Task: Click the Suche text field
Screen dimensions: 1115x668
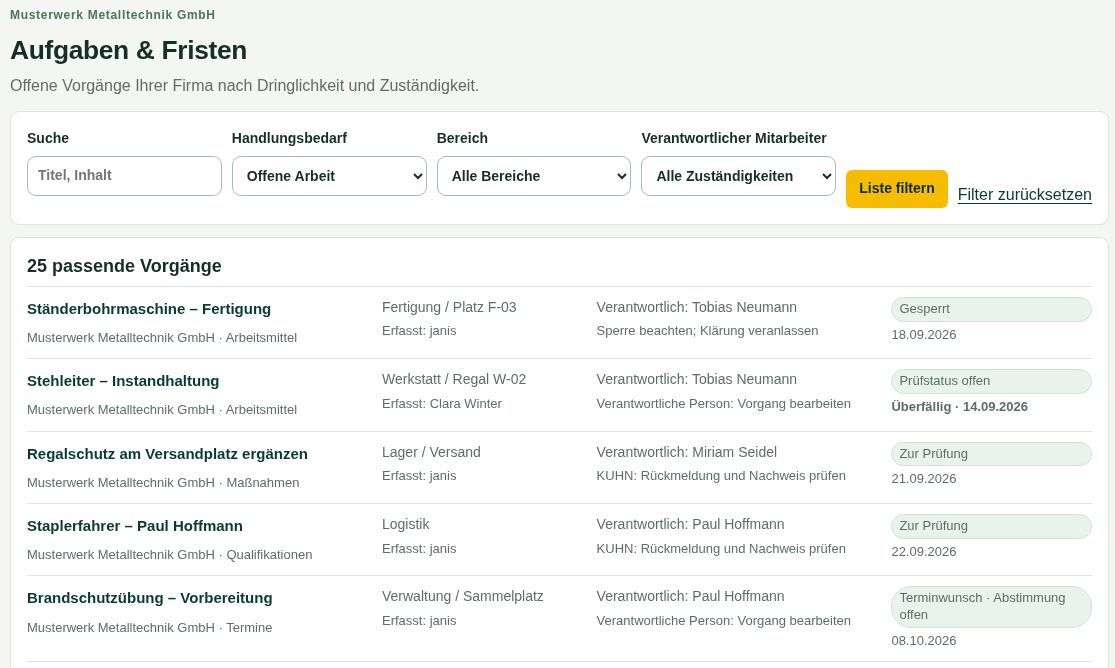Action: [x=124, y=176]
